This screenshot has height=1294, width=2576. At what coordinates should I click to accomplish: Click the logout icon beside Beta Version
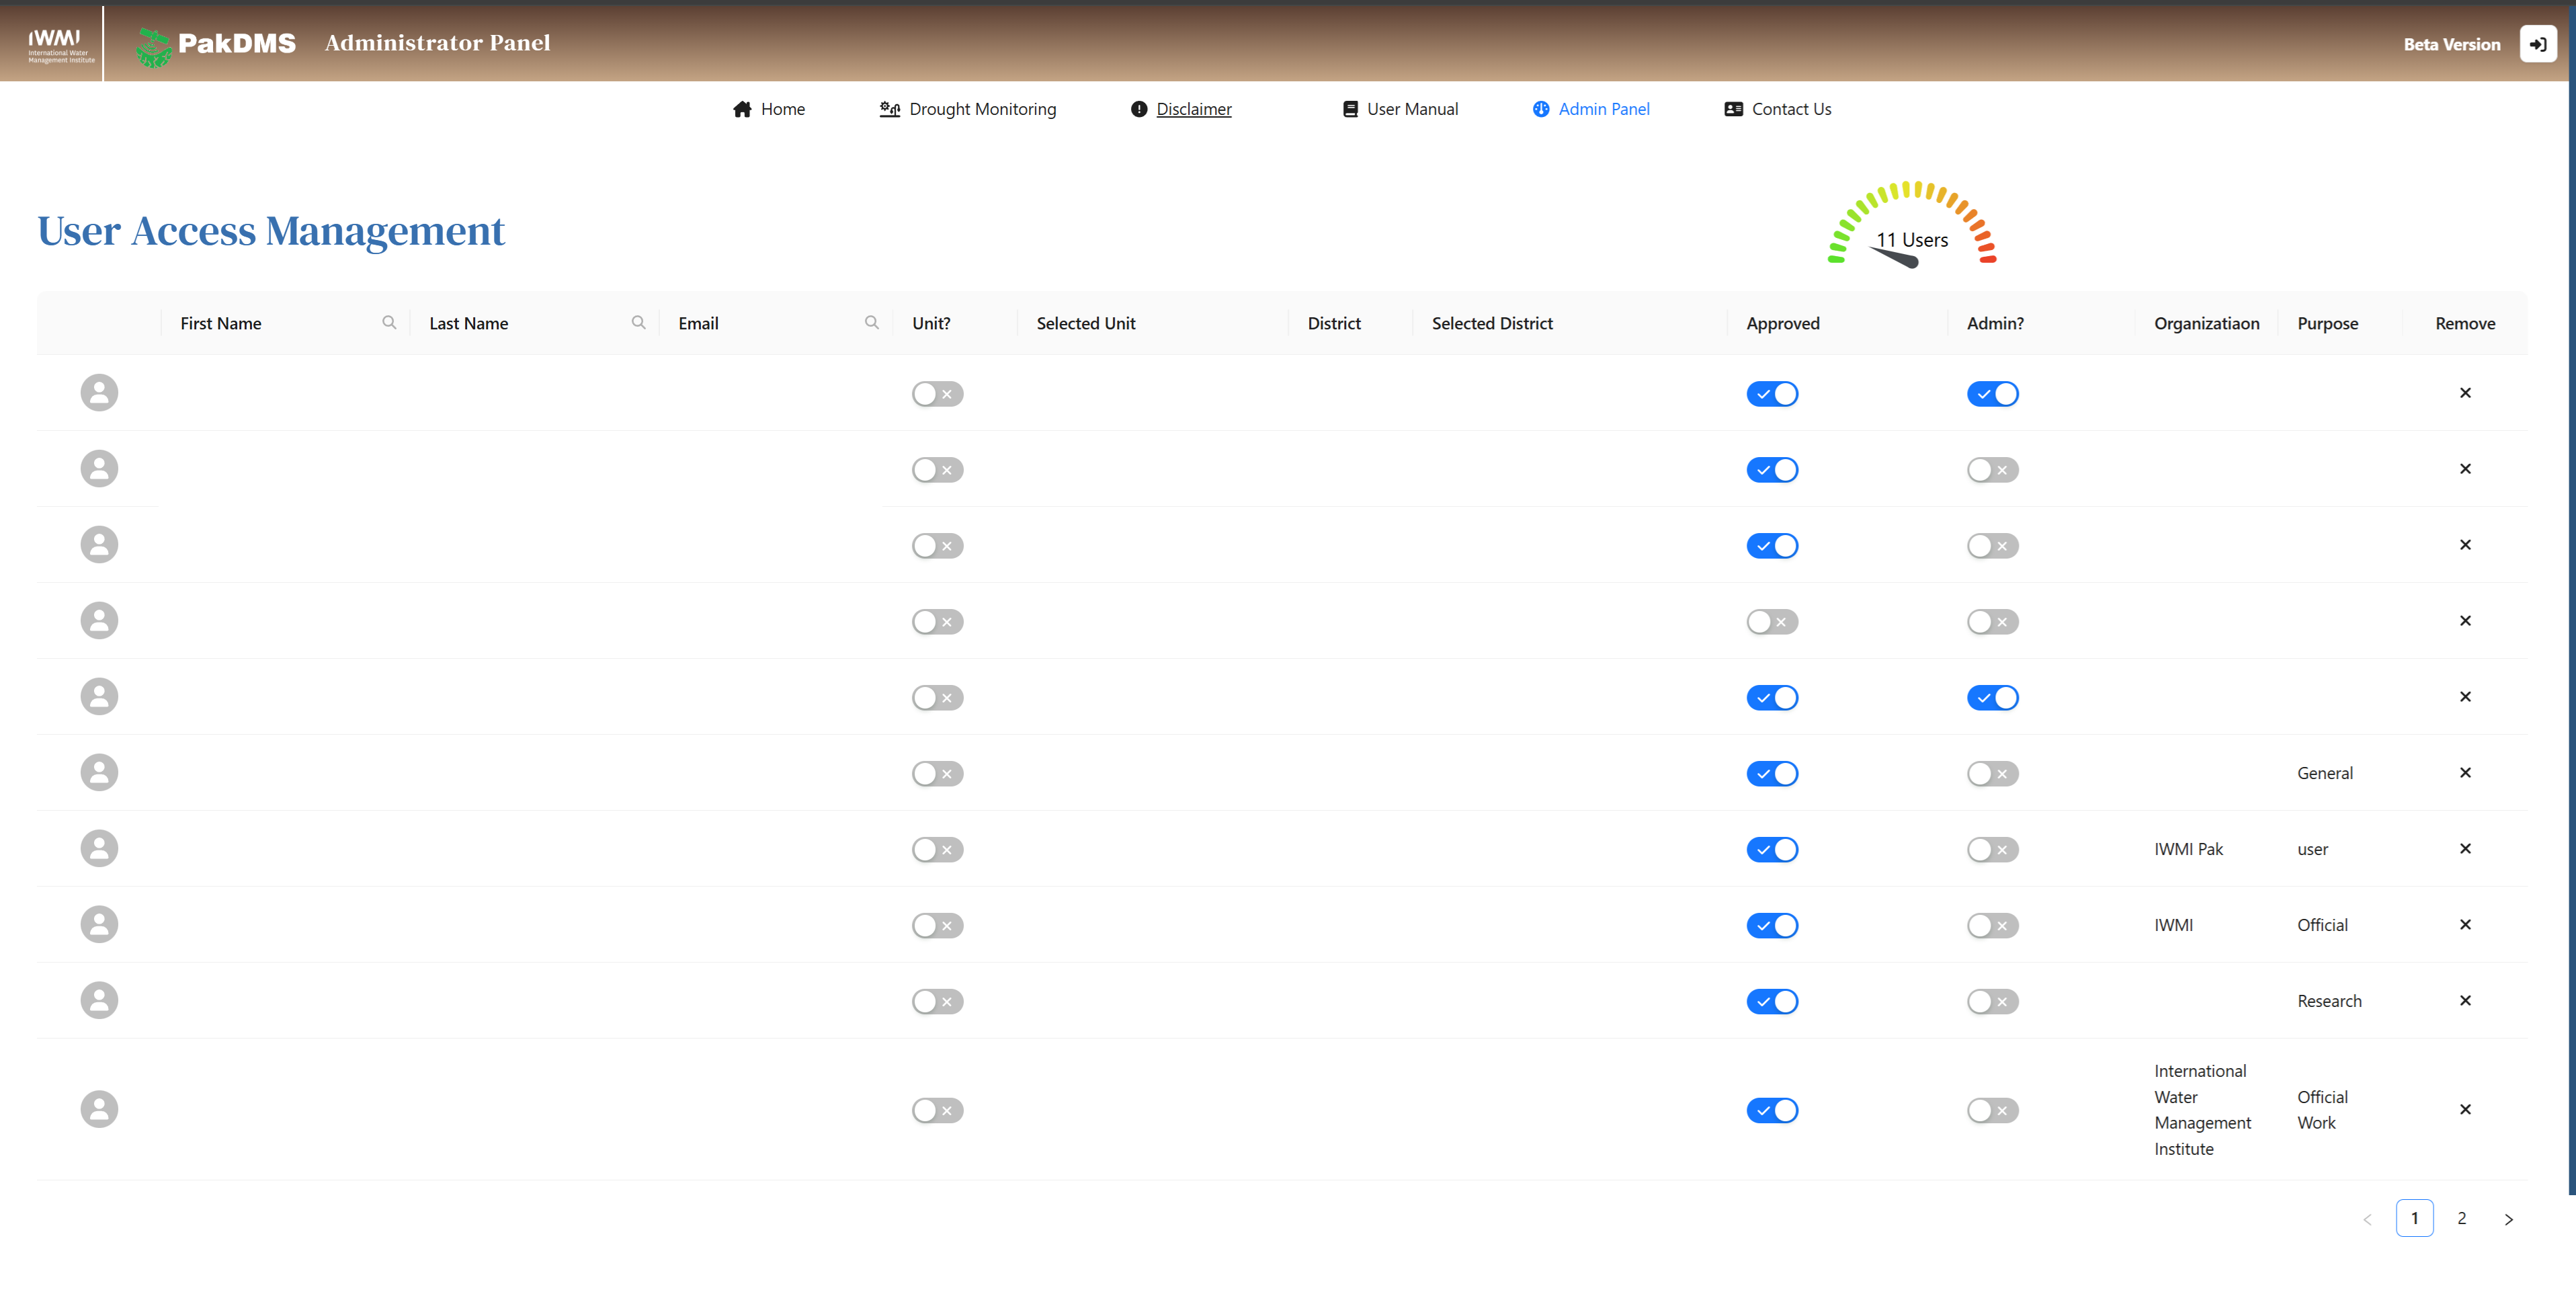coord(2537,44)
